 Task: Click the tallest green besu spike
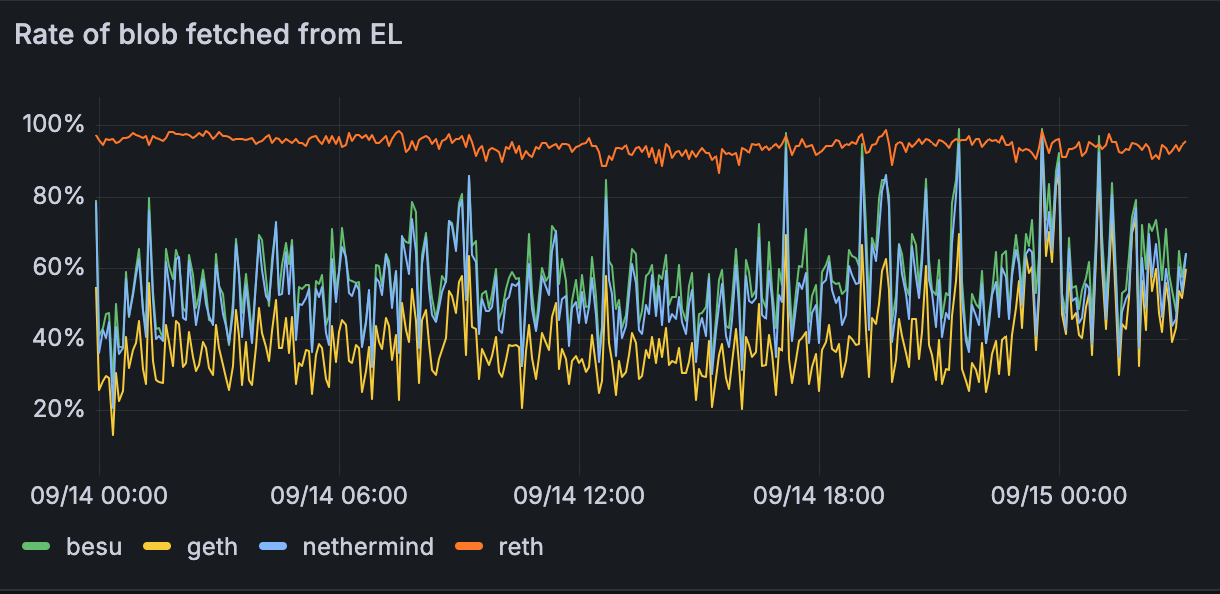click(x=957, y=130)
